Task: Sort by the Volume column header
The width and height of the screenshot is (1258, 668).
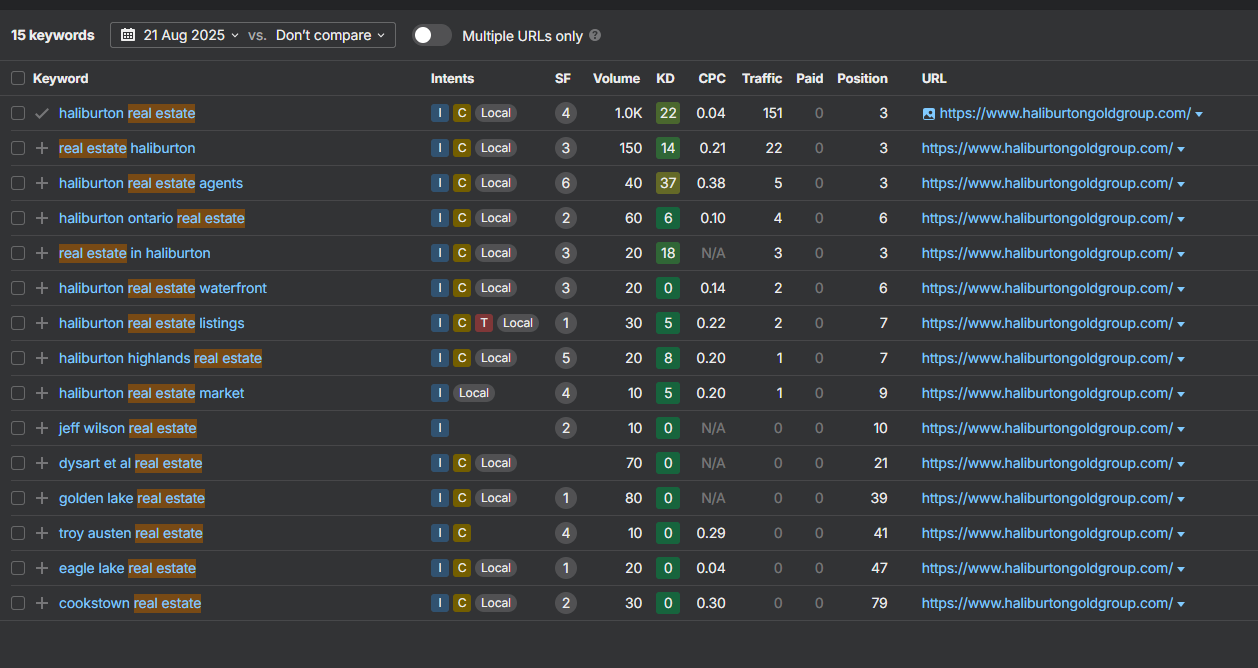Action: (x=616, y=78)
